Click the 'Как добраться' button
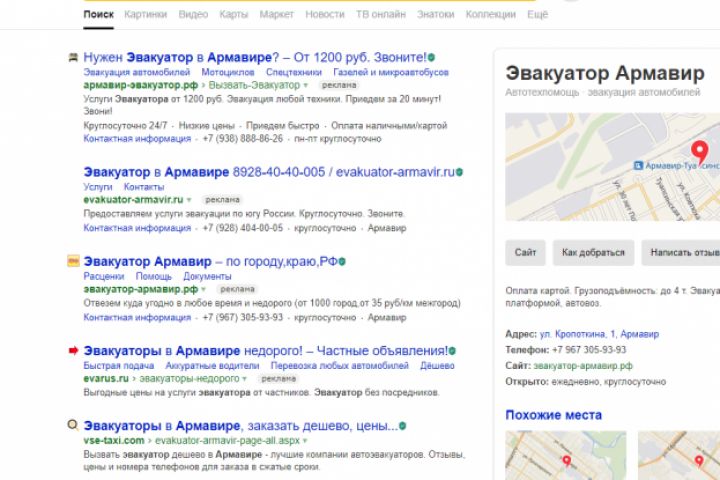Image resolution: width=720 pixels, height=480 pixels. pos(593,253)
